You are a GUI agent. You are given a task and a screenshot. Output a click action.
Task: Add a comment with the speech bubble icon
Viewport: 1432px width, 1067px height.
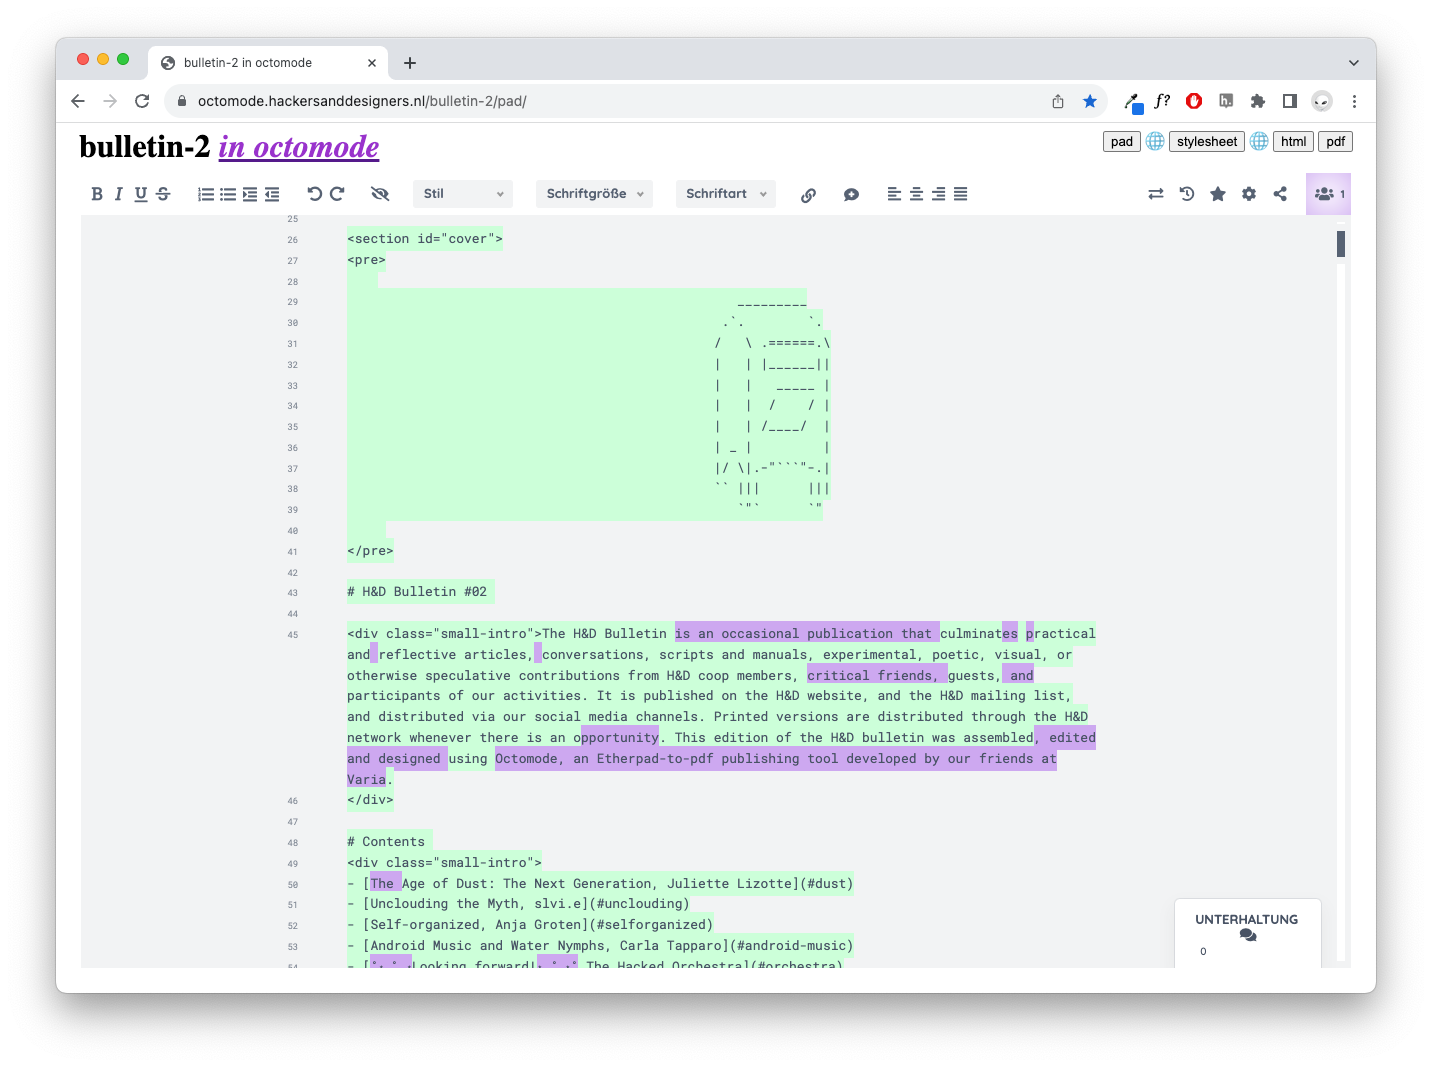(x=851, y=195)
